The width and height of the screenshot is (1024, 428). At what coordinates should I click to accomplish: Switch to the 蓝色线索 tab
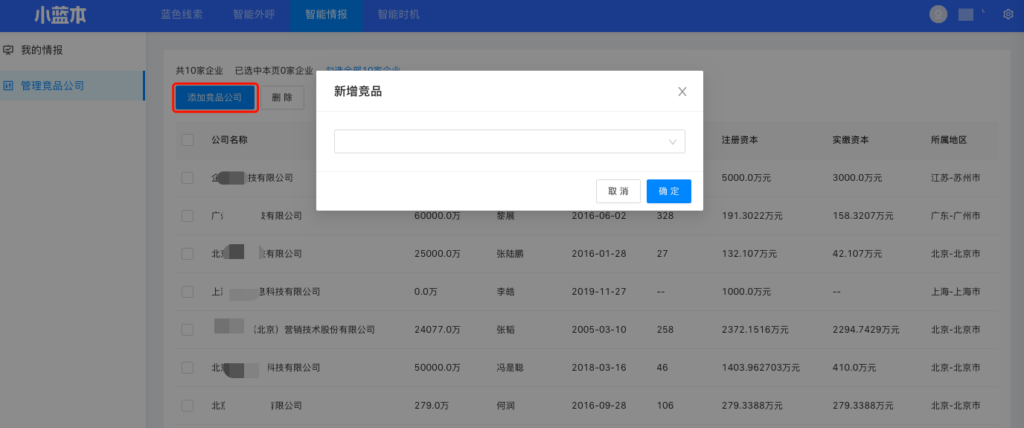181,15
